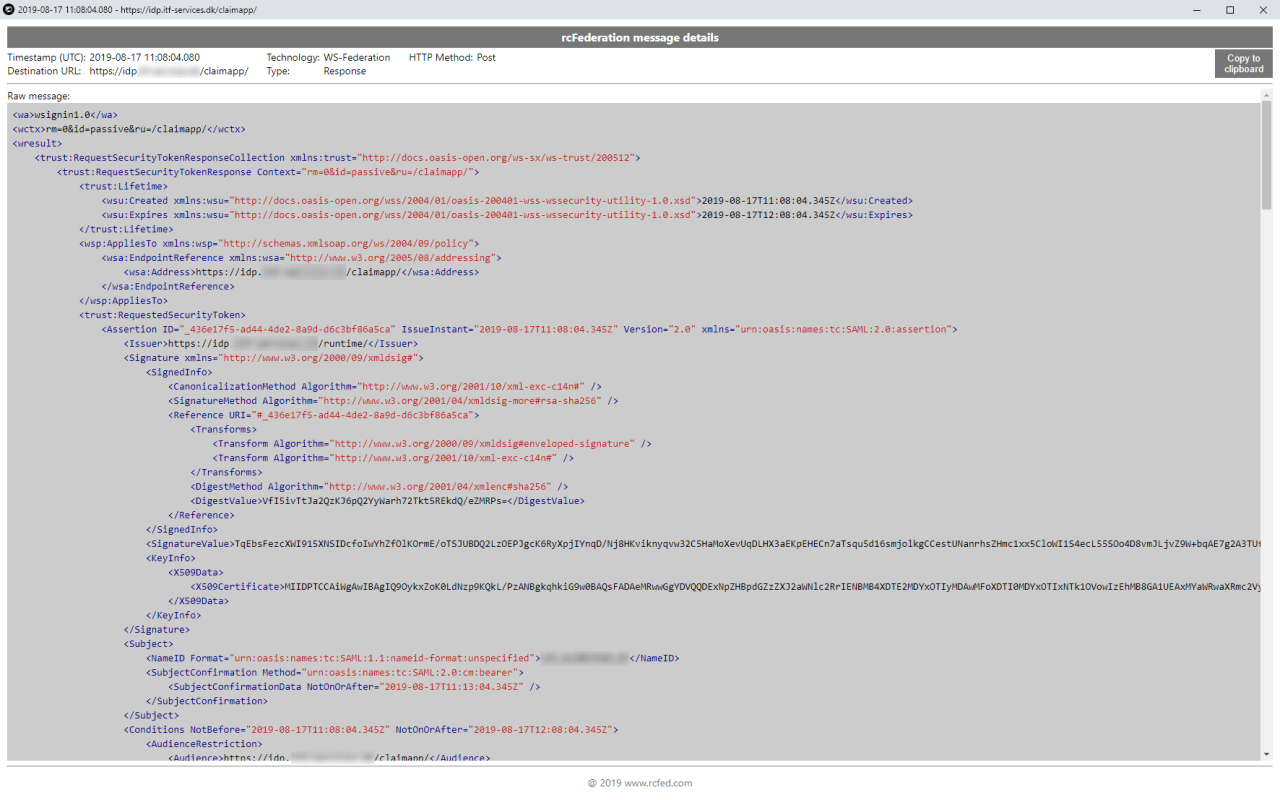This screenshot has width=1280, height=800.
Task: Click the DigestMethod sha256 line
Action: coord(379,486)
